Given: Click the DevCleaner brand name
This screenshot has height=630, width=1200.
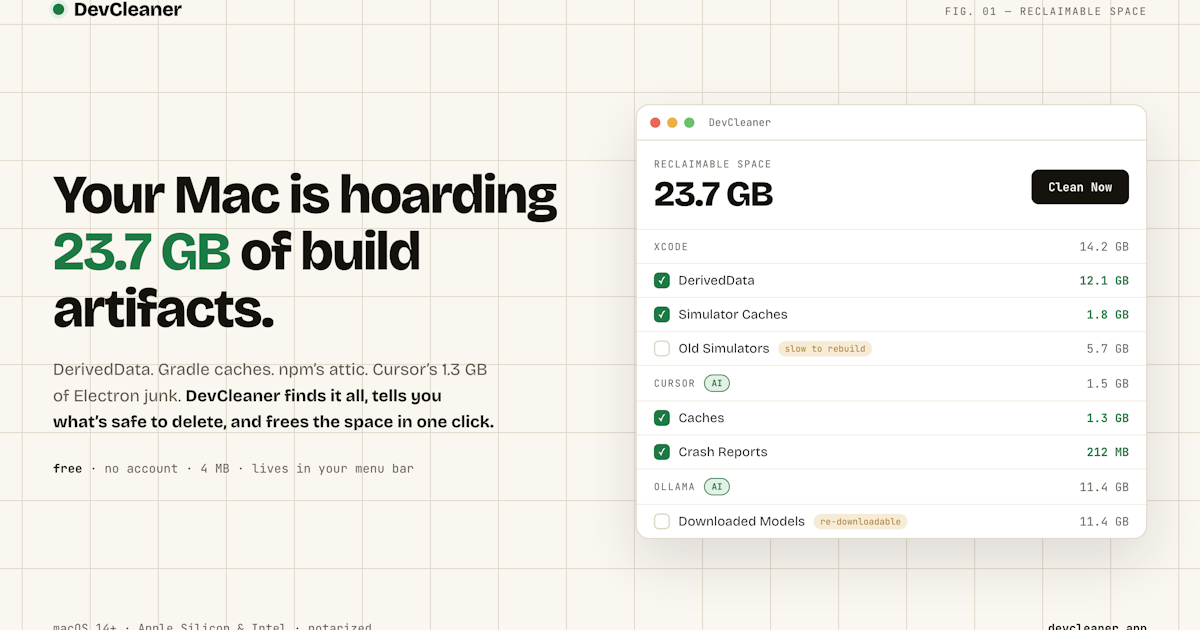Looking at the screenshot, I should [128, 10].
